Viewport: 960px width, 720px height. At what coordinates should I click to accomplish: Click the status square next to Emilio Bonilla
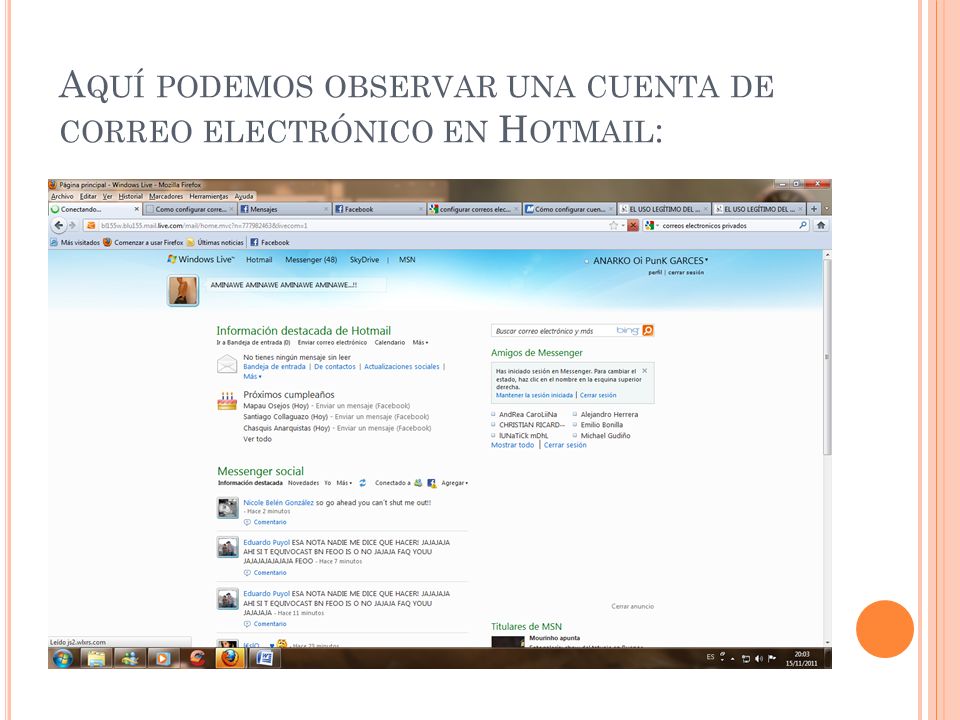click(575, 425)
